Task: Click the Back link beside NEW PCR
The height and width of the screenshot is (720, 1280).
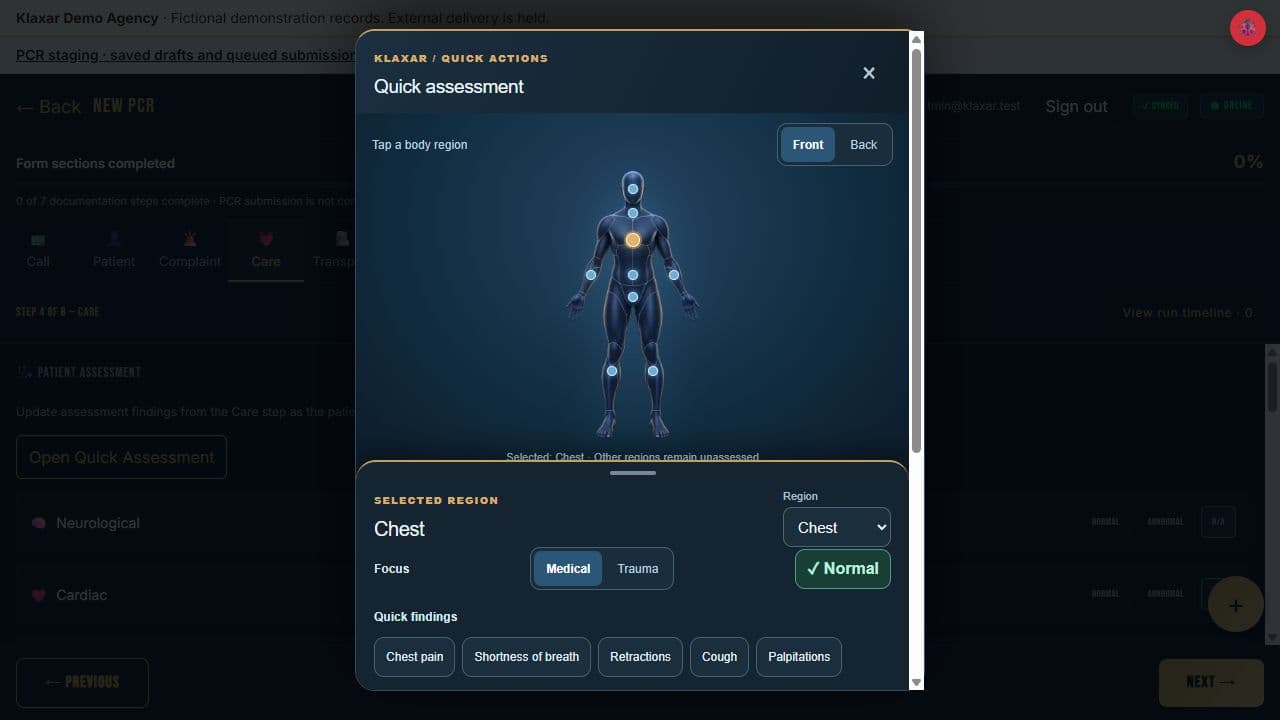Action: click(48, 107)
